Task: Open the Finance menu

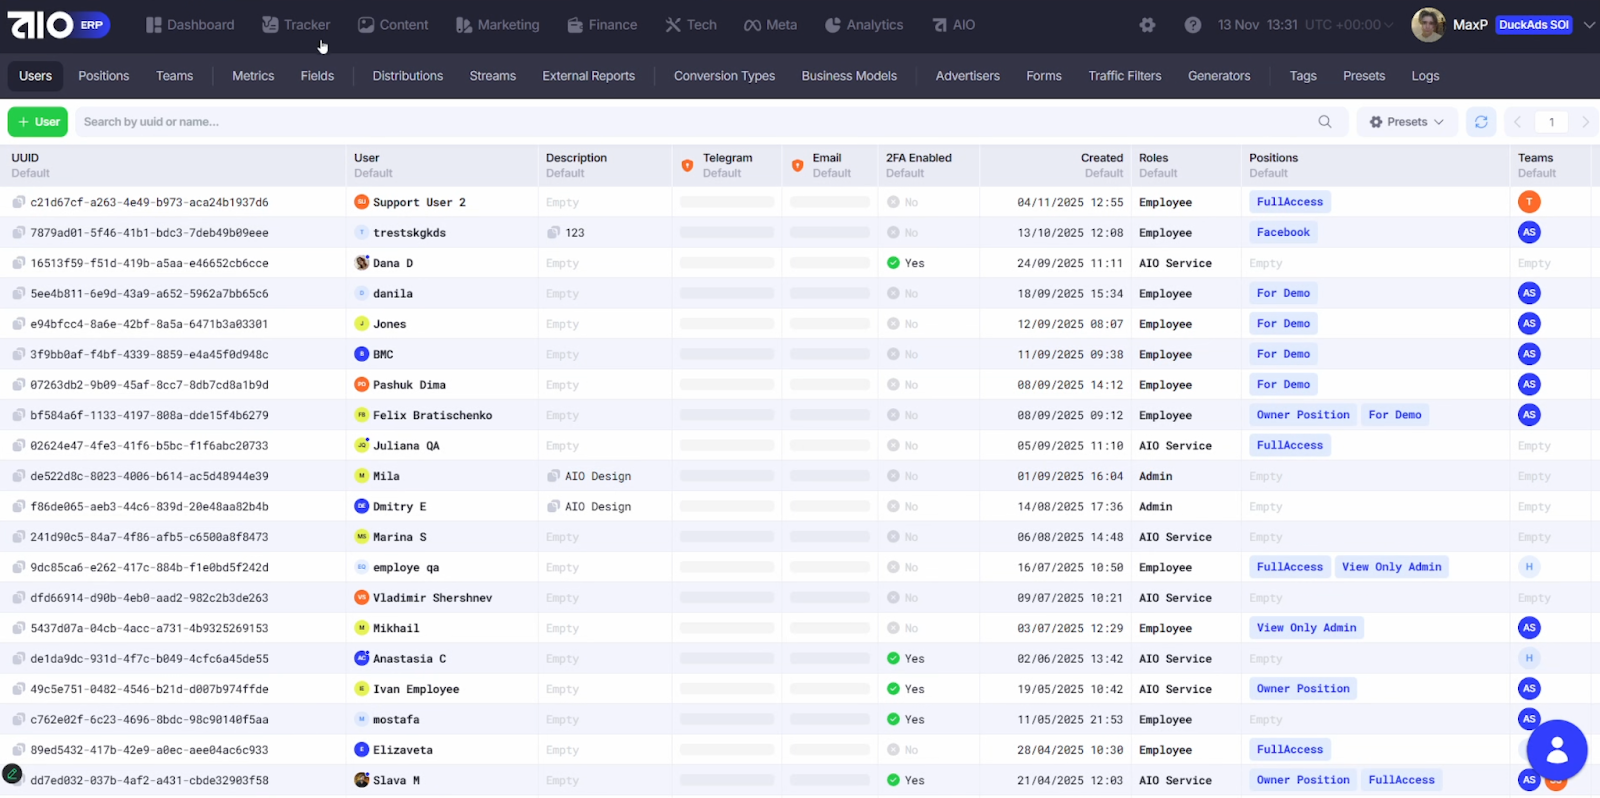Action: [602, 25]
